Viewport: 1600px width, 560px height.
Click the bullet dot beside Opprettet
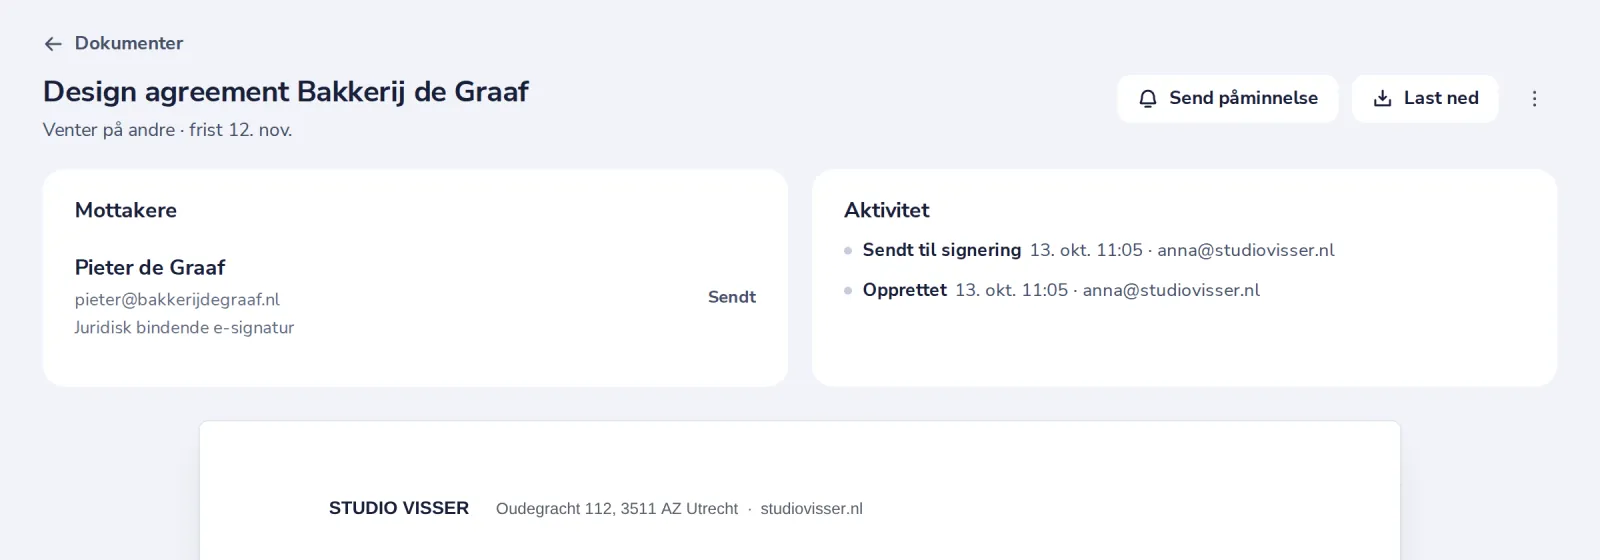(x=848, y=291)
